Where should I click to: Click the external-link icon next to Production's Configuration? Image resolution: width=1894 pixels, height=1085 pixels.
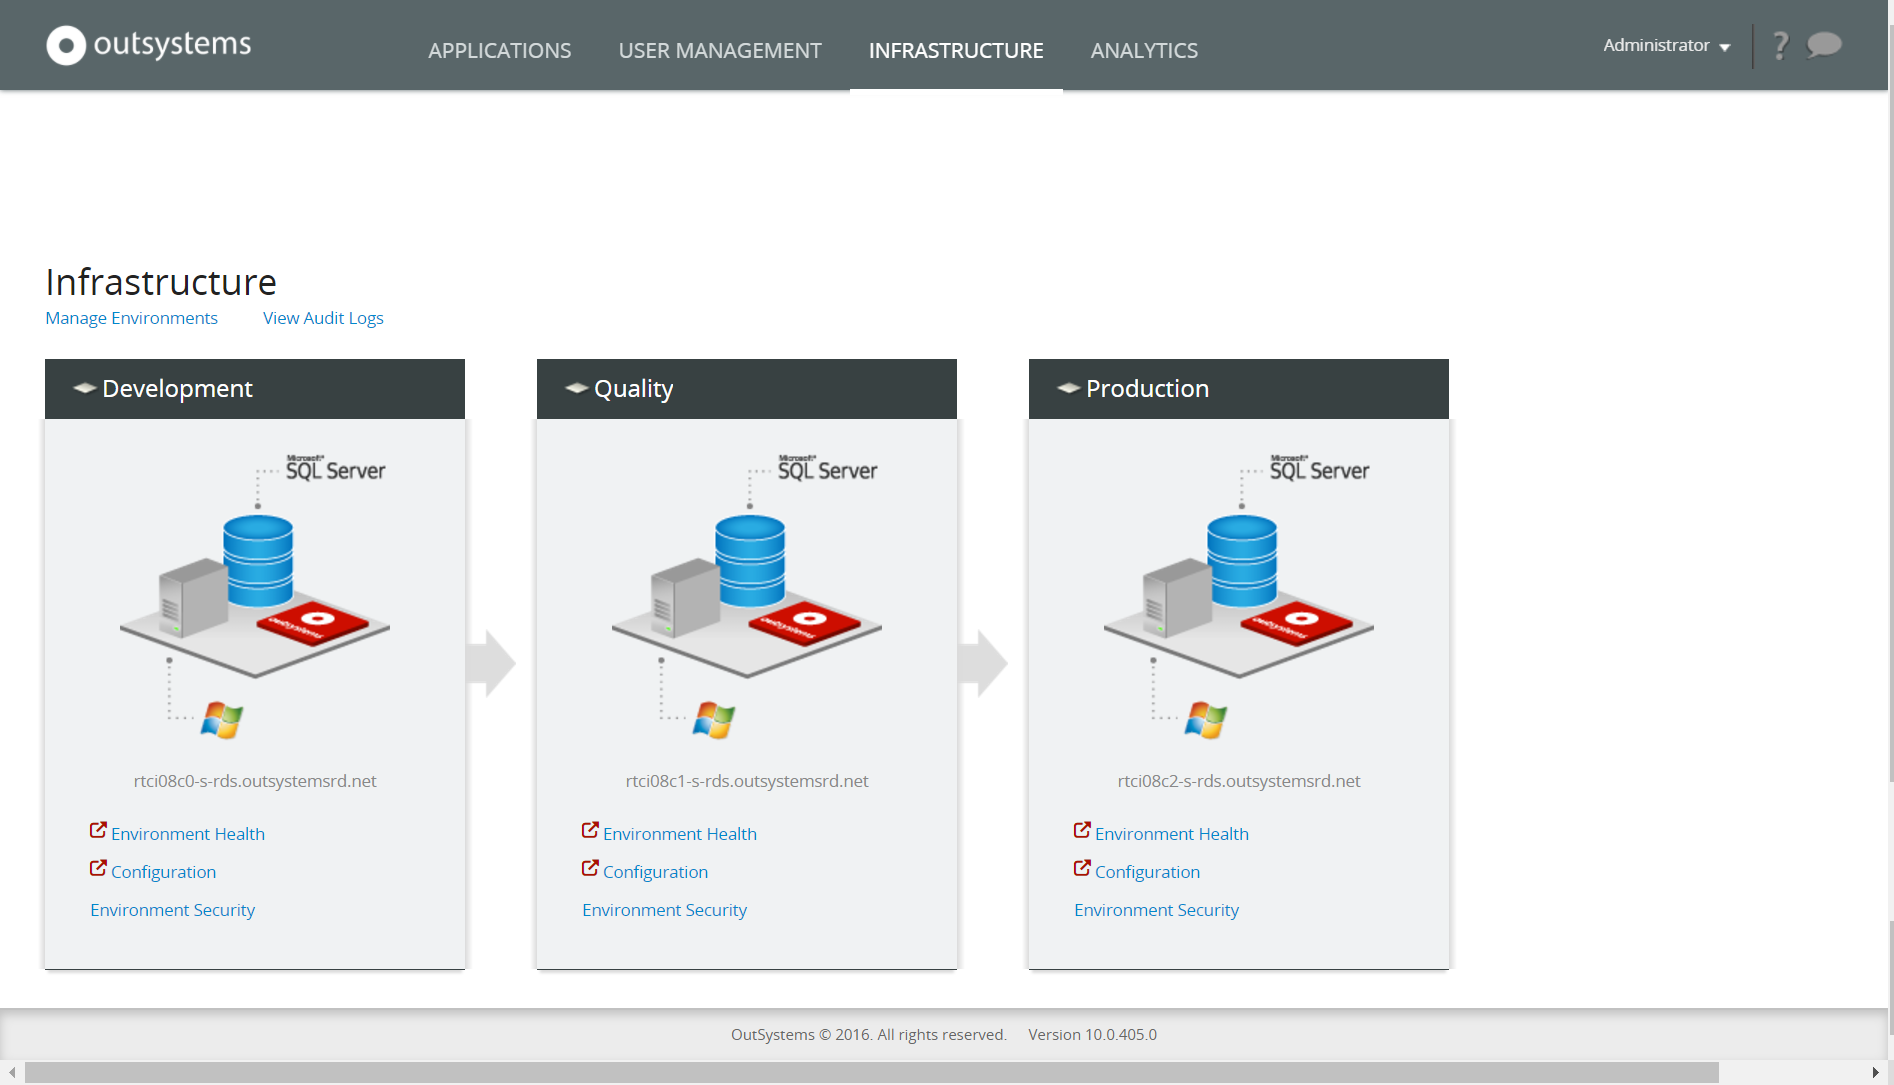(x=1082, y=868)
